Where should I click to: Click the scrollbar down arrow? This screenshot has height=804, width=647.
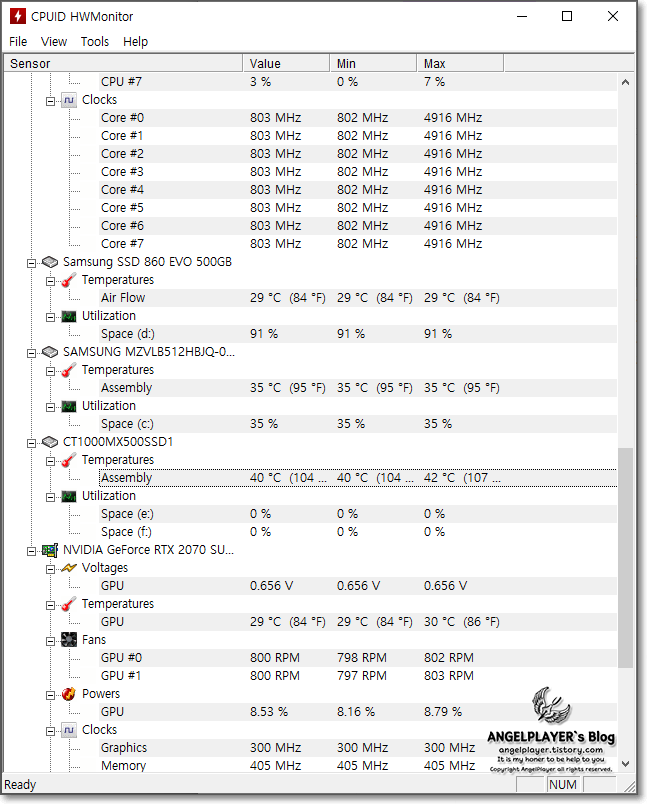click(x=625, y=764)
